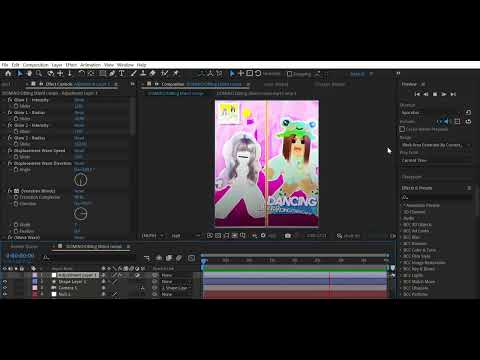Toggle the Snapping checkbox
This screenshot has height=360, width=480.
click(x=289, y=74)
